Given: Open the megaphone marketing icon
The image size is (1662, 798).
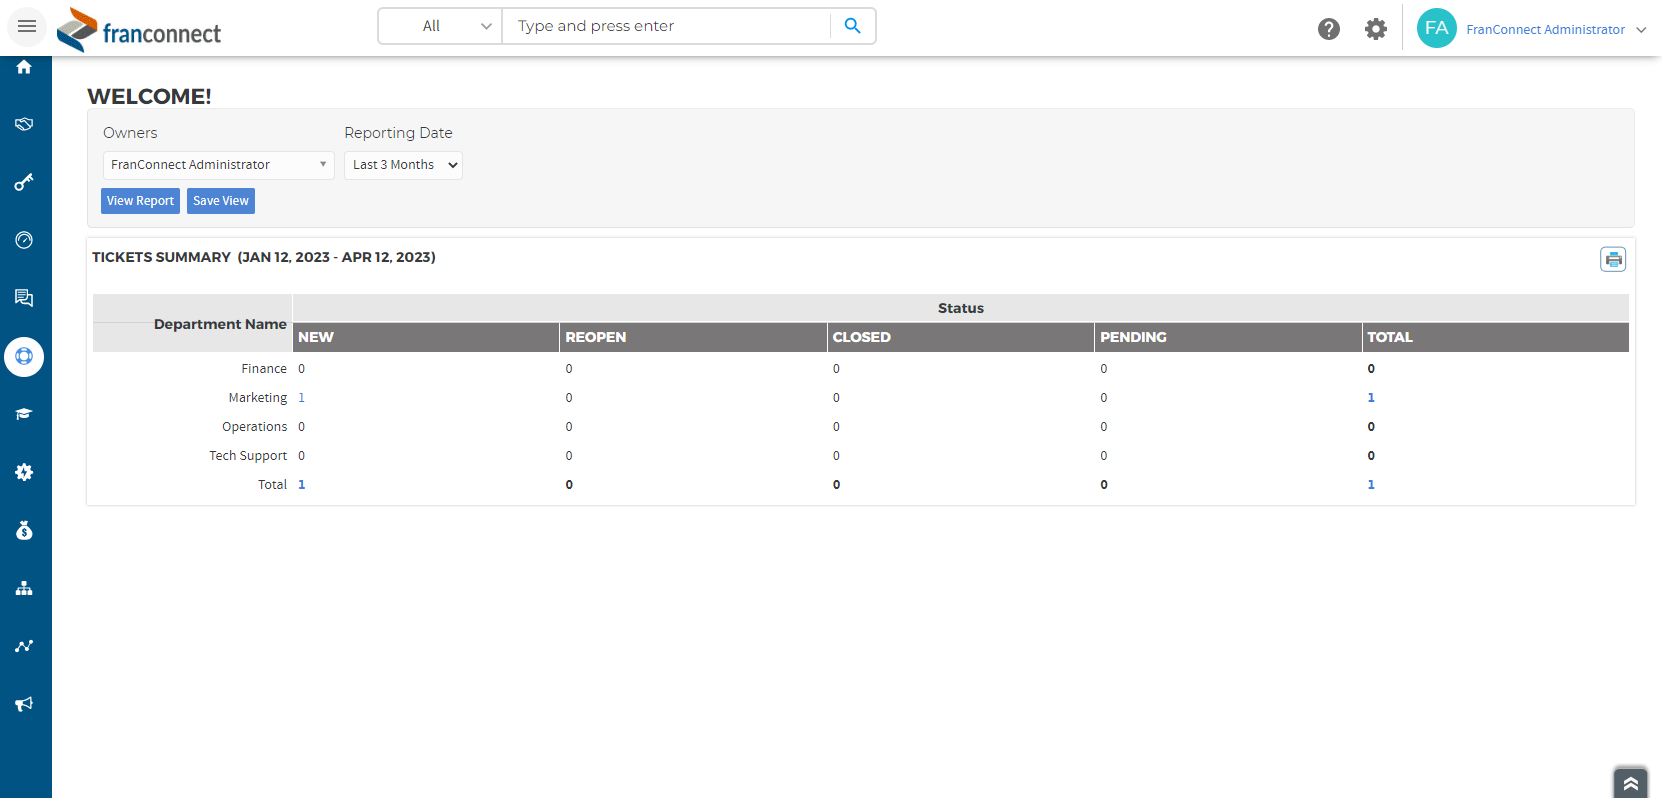Looking at the screenshot, I should (x=24, y=704).
